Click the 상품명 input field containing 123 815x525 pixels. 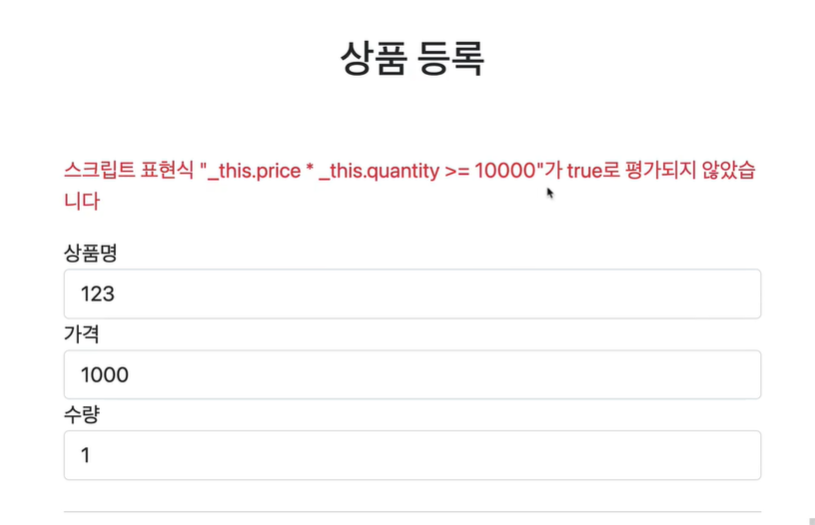pos(412,294)
